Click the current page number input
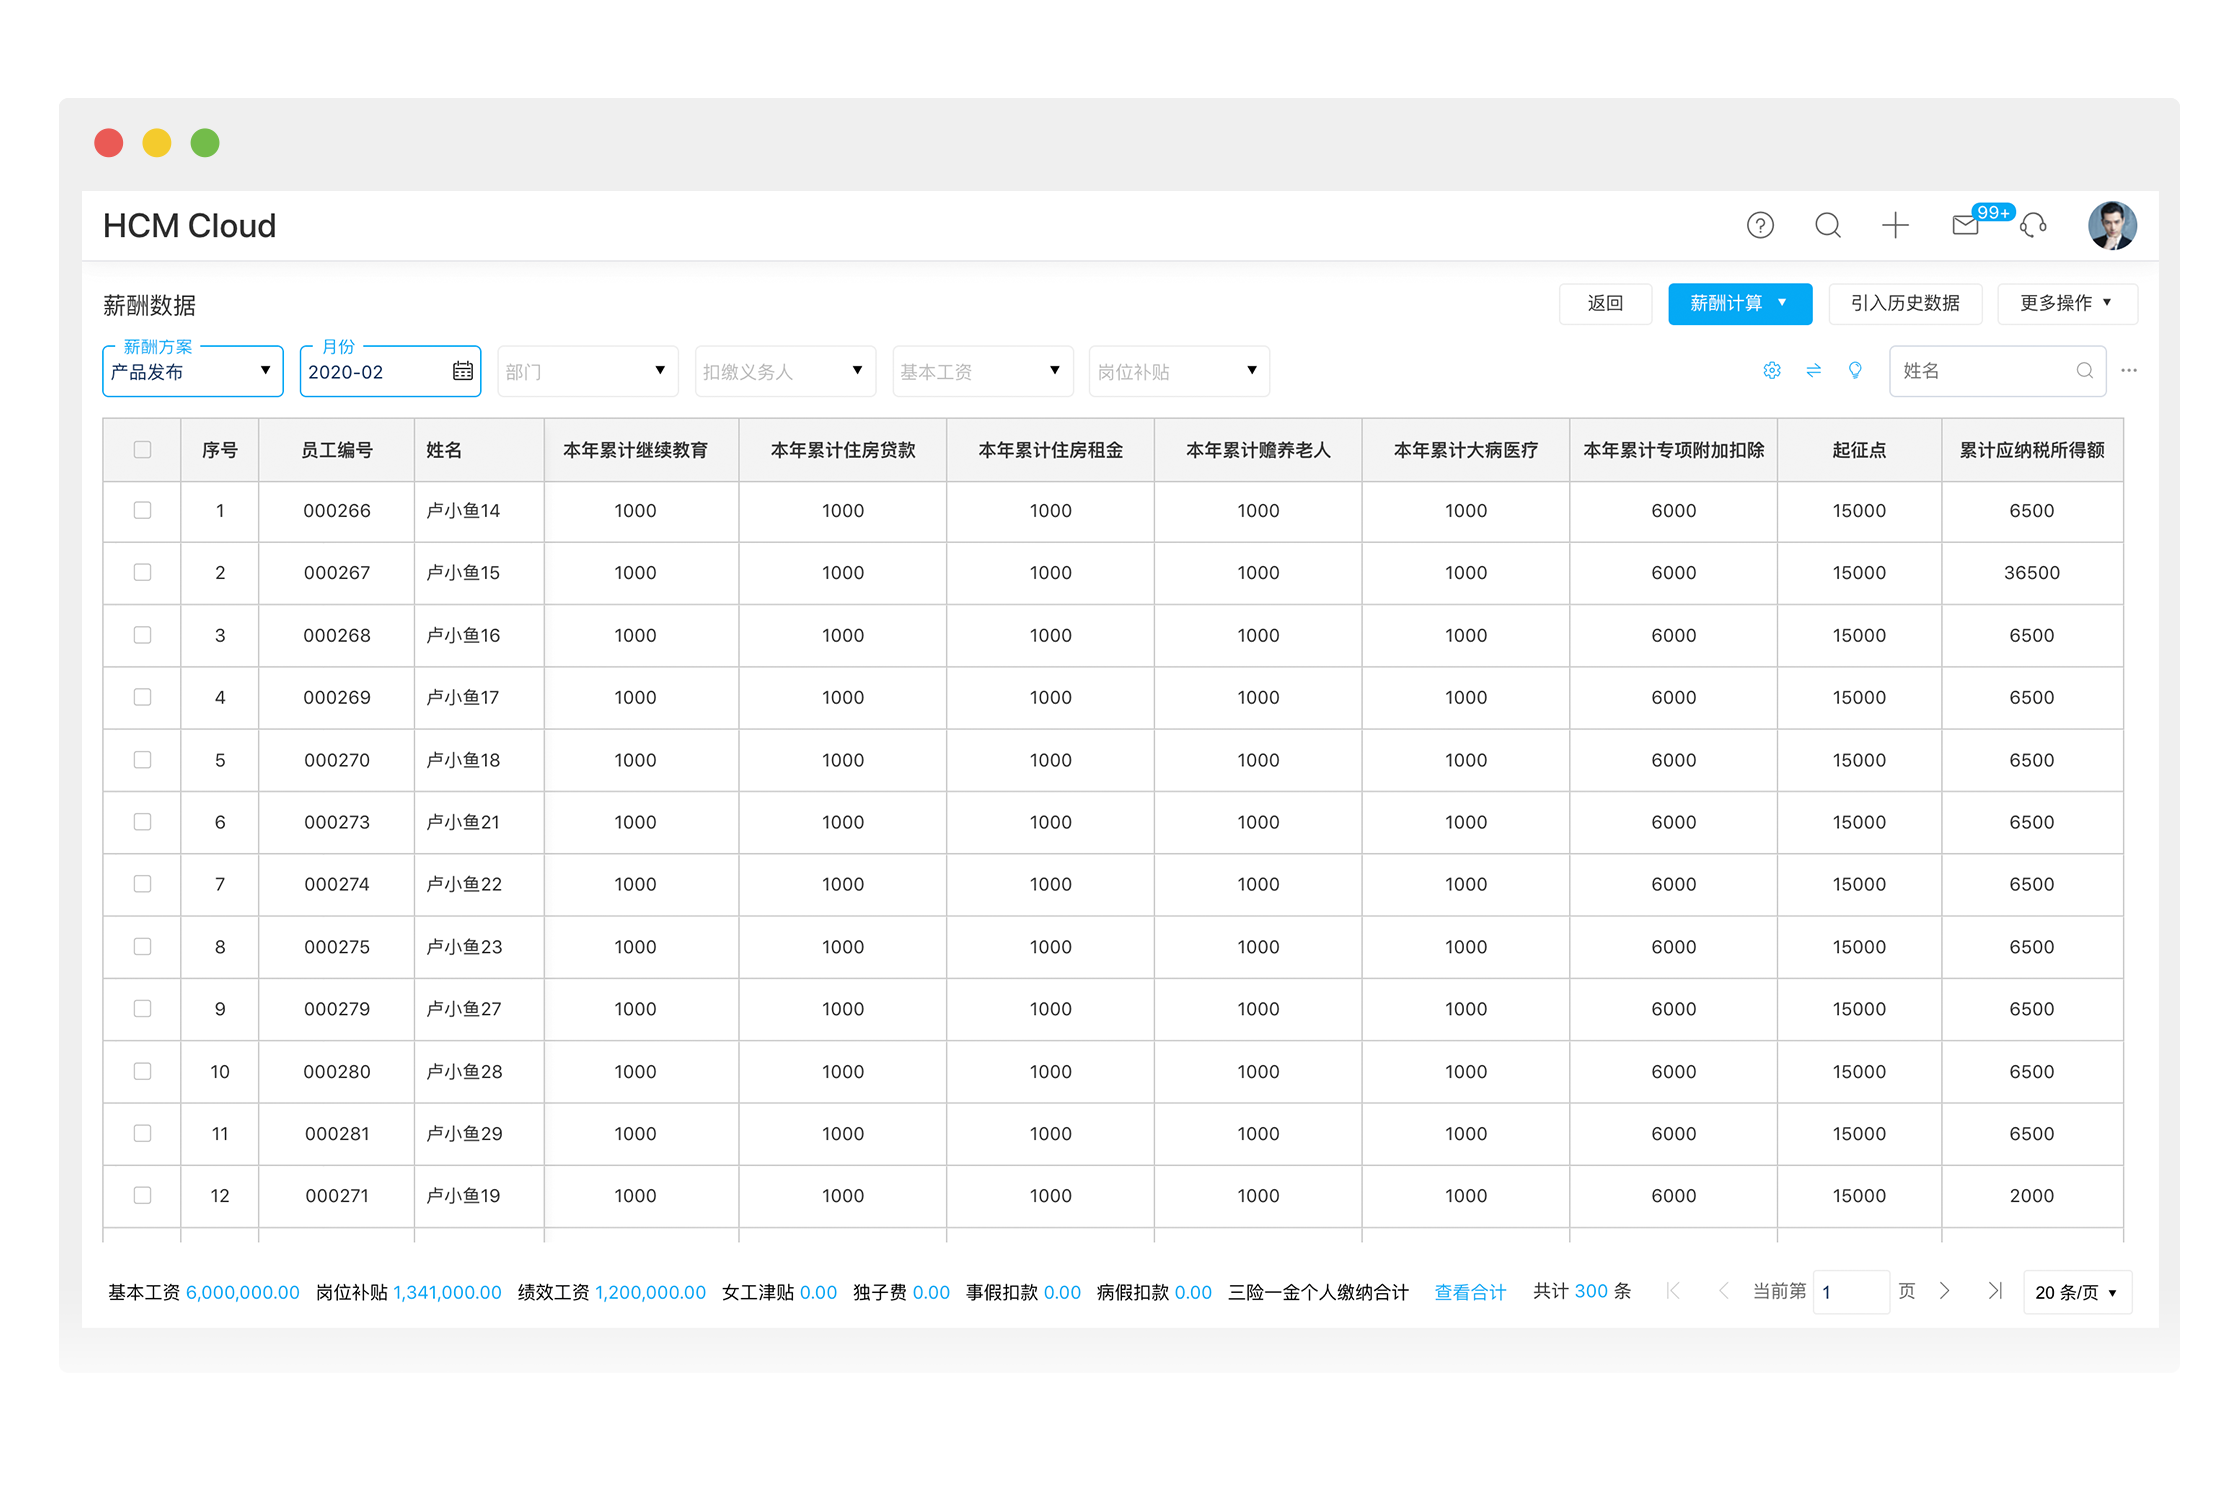2240x1500 pixels. tap(1850, 1292)
